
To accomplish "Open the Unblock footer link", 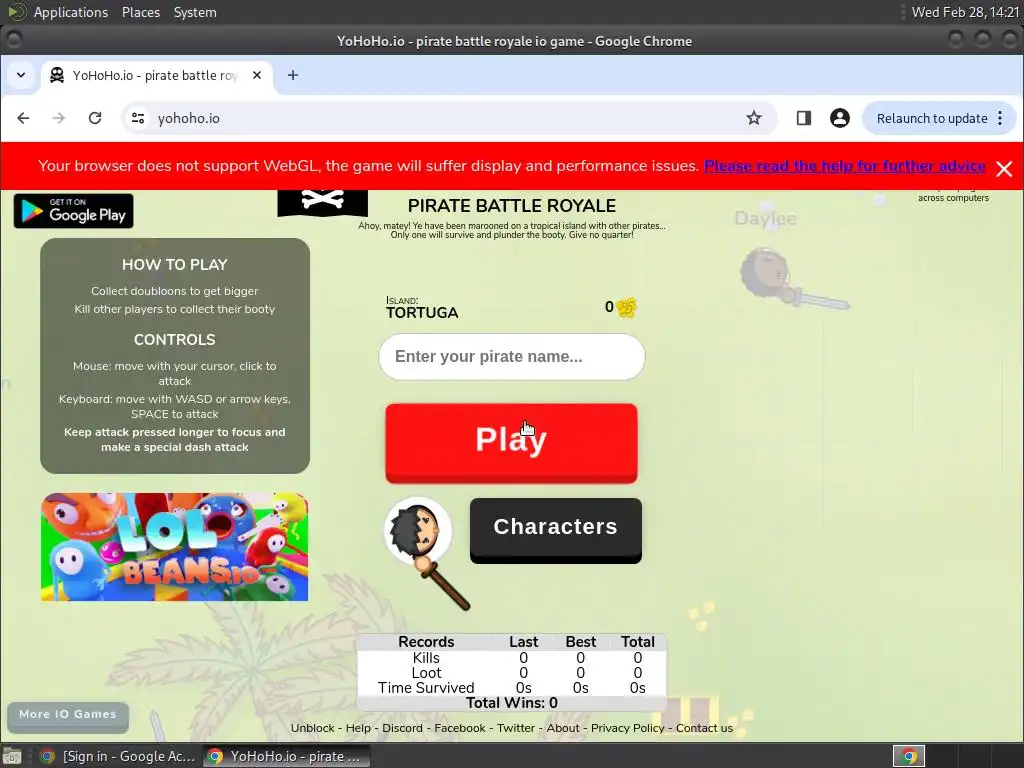I will tap(312, 728).
